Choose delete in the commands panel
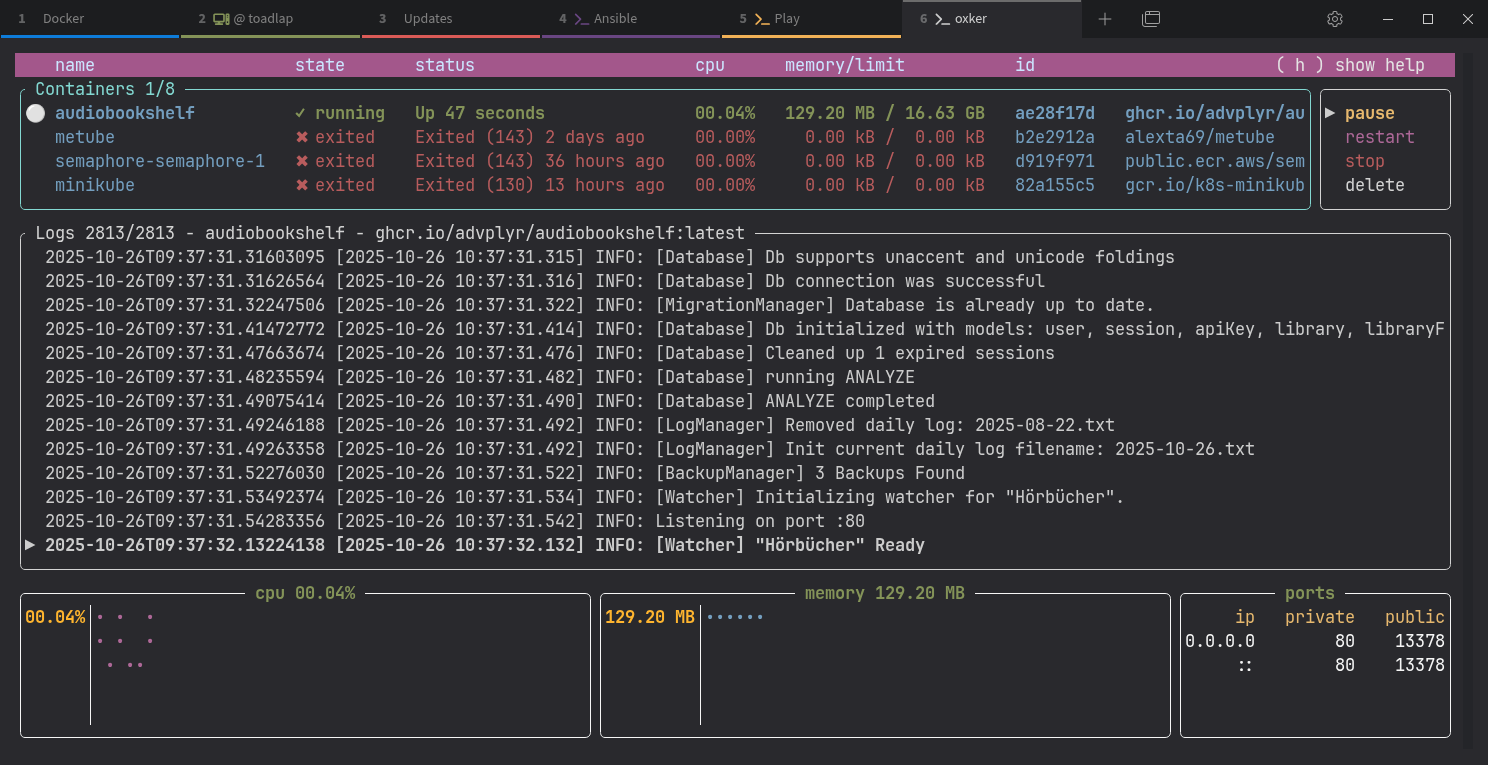The width and height of the screenshot is (1488, 765). tap(1374, 185)
